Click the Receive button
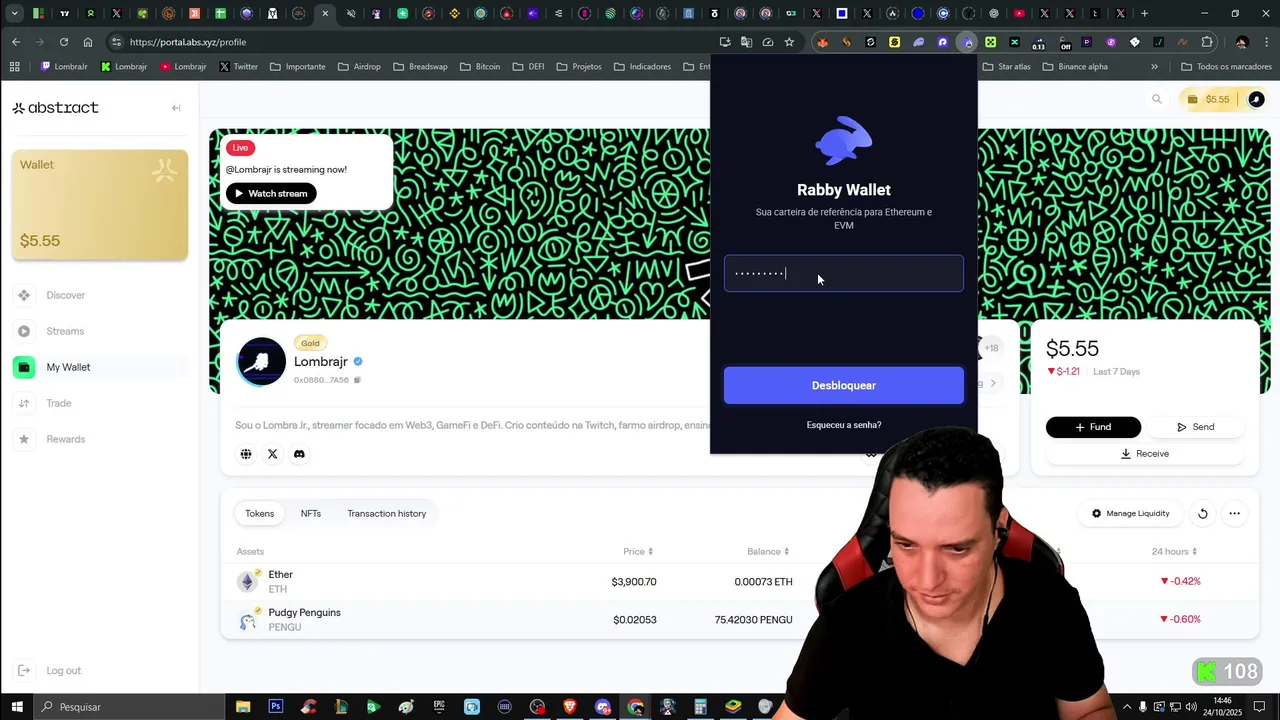This screenshot has width=1280, height=720. click(1145, 453)
